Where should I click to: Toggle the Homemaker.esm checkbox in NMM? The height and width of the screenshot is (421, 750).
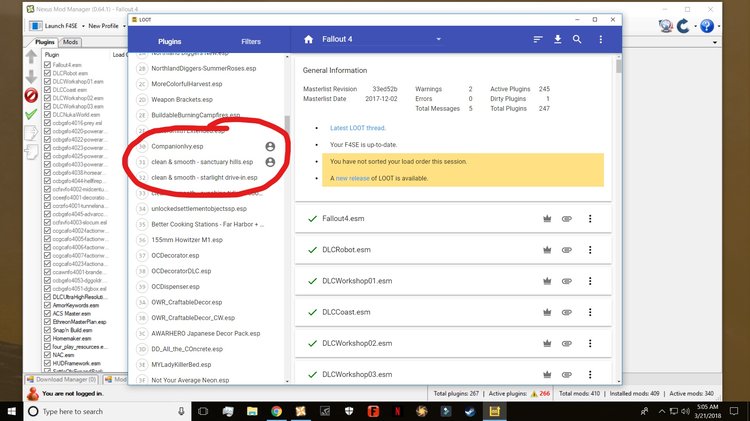tap(47, 338)
